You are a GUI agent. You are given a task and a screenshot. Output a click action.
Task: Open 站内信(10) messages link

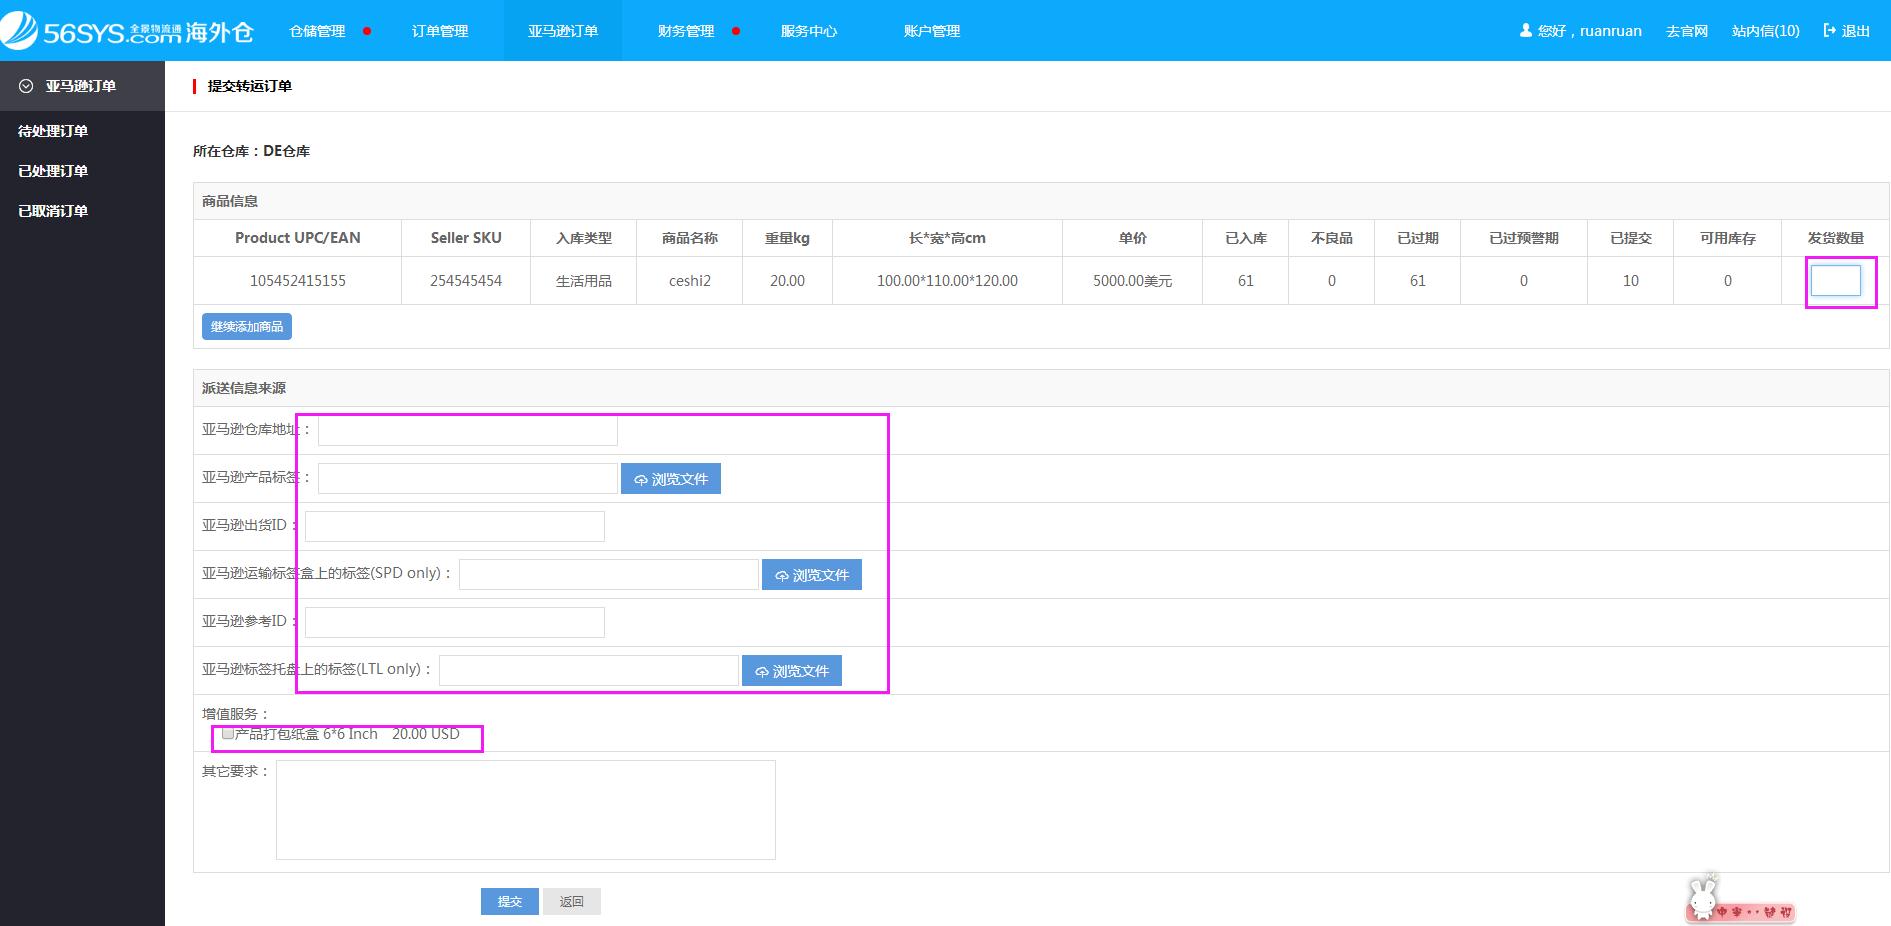1764,30
